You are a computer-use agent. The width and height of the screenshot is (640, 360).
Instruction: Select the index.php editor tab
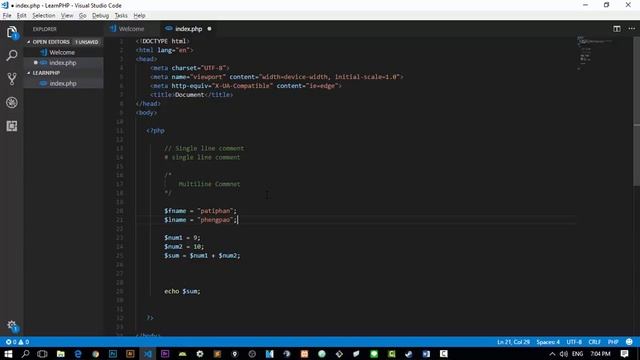(x=189, y=29)
